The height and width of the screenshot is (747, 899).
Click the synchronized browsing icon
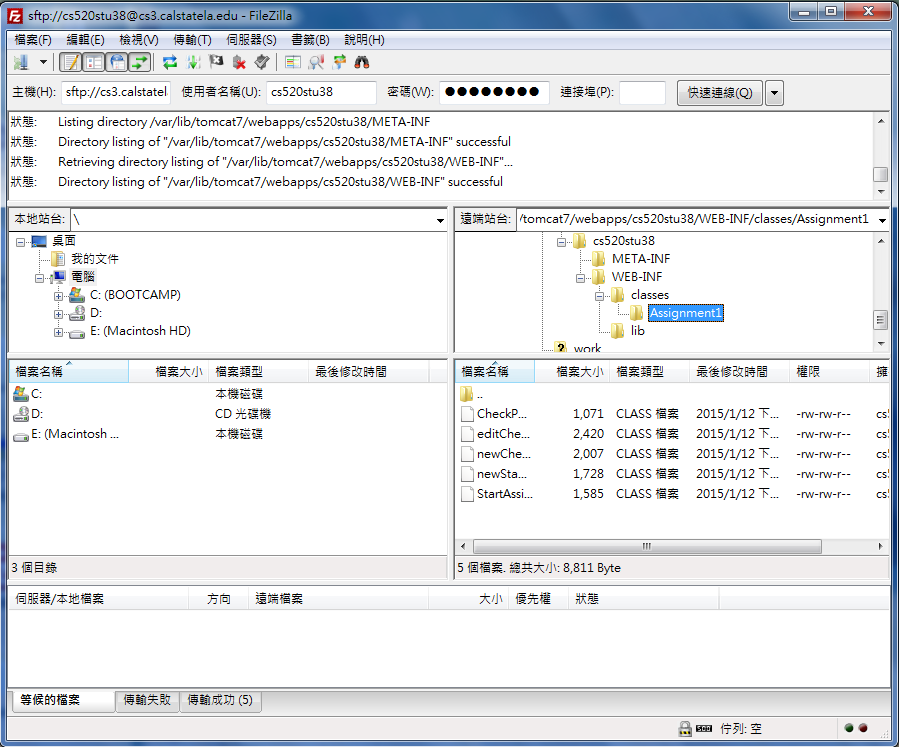(339, 62)
